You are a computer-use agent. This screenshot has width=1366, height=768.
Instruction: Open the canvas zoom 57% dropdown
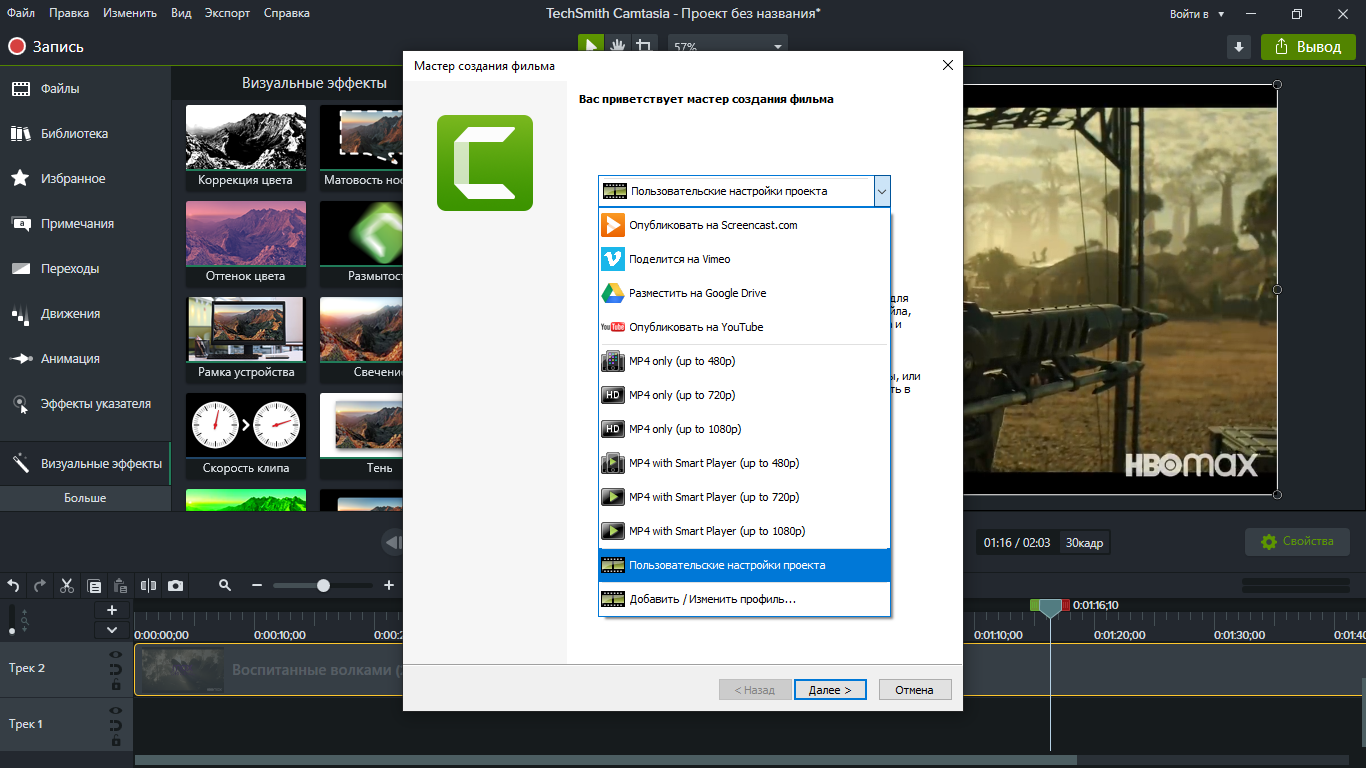[x=777, y=47]
